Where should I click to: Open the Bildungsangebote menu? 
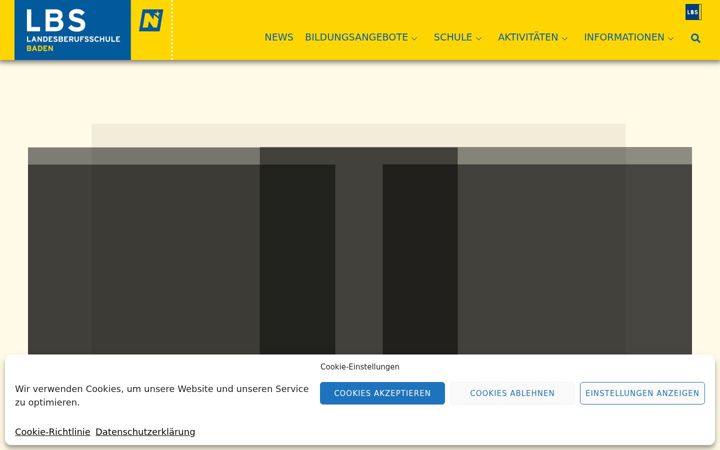click(x=357, y=37)
